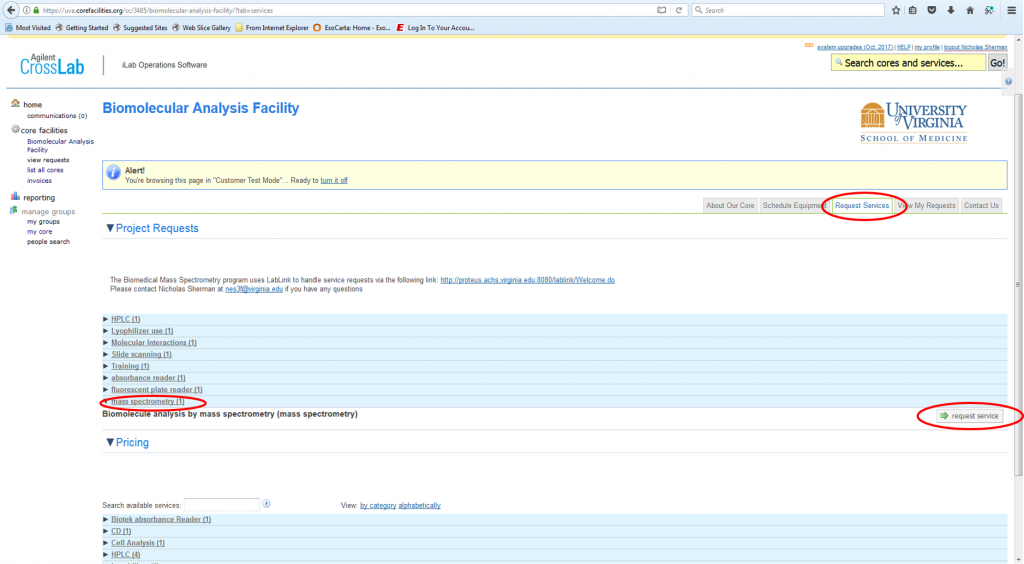Open the browser hamburger menu

[x=1012, y=10]
